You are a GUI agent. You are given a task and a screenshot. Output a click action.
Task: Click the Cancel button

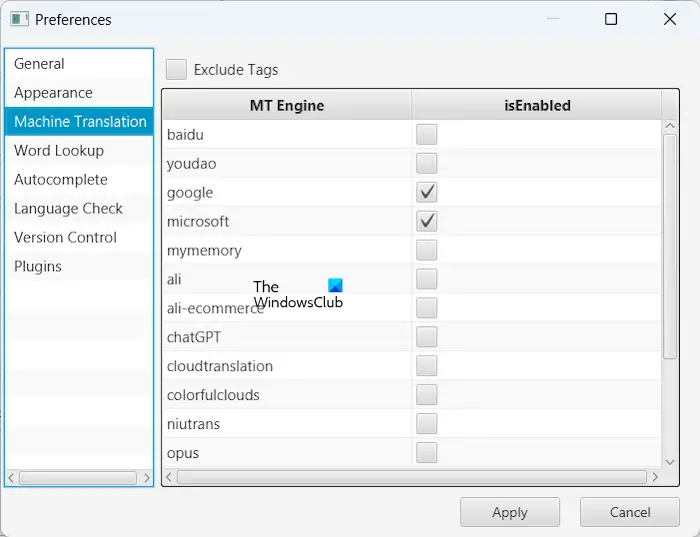[630, 512]
